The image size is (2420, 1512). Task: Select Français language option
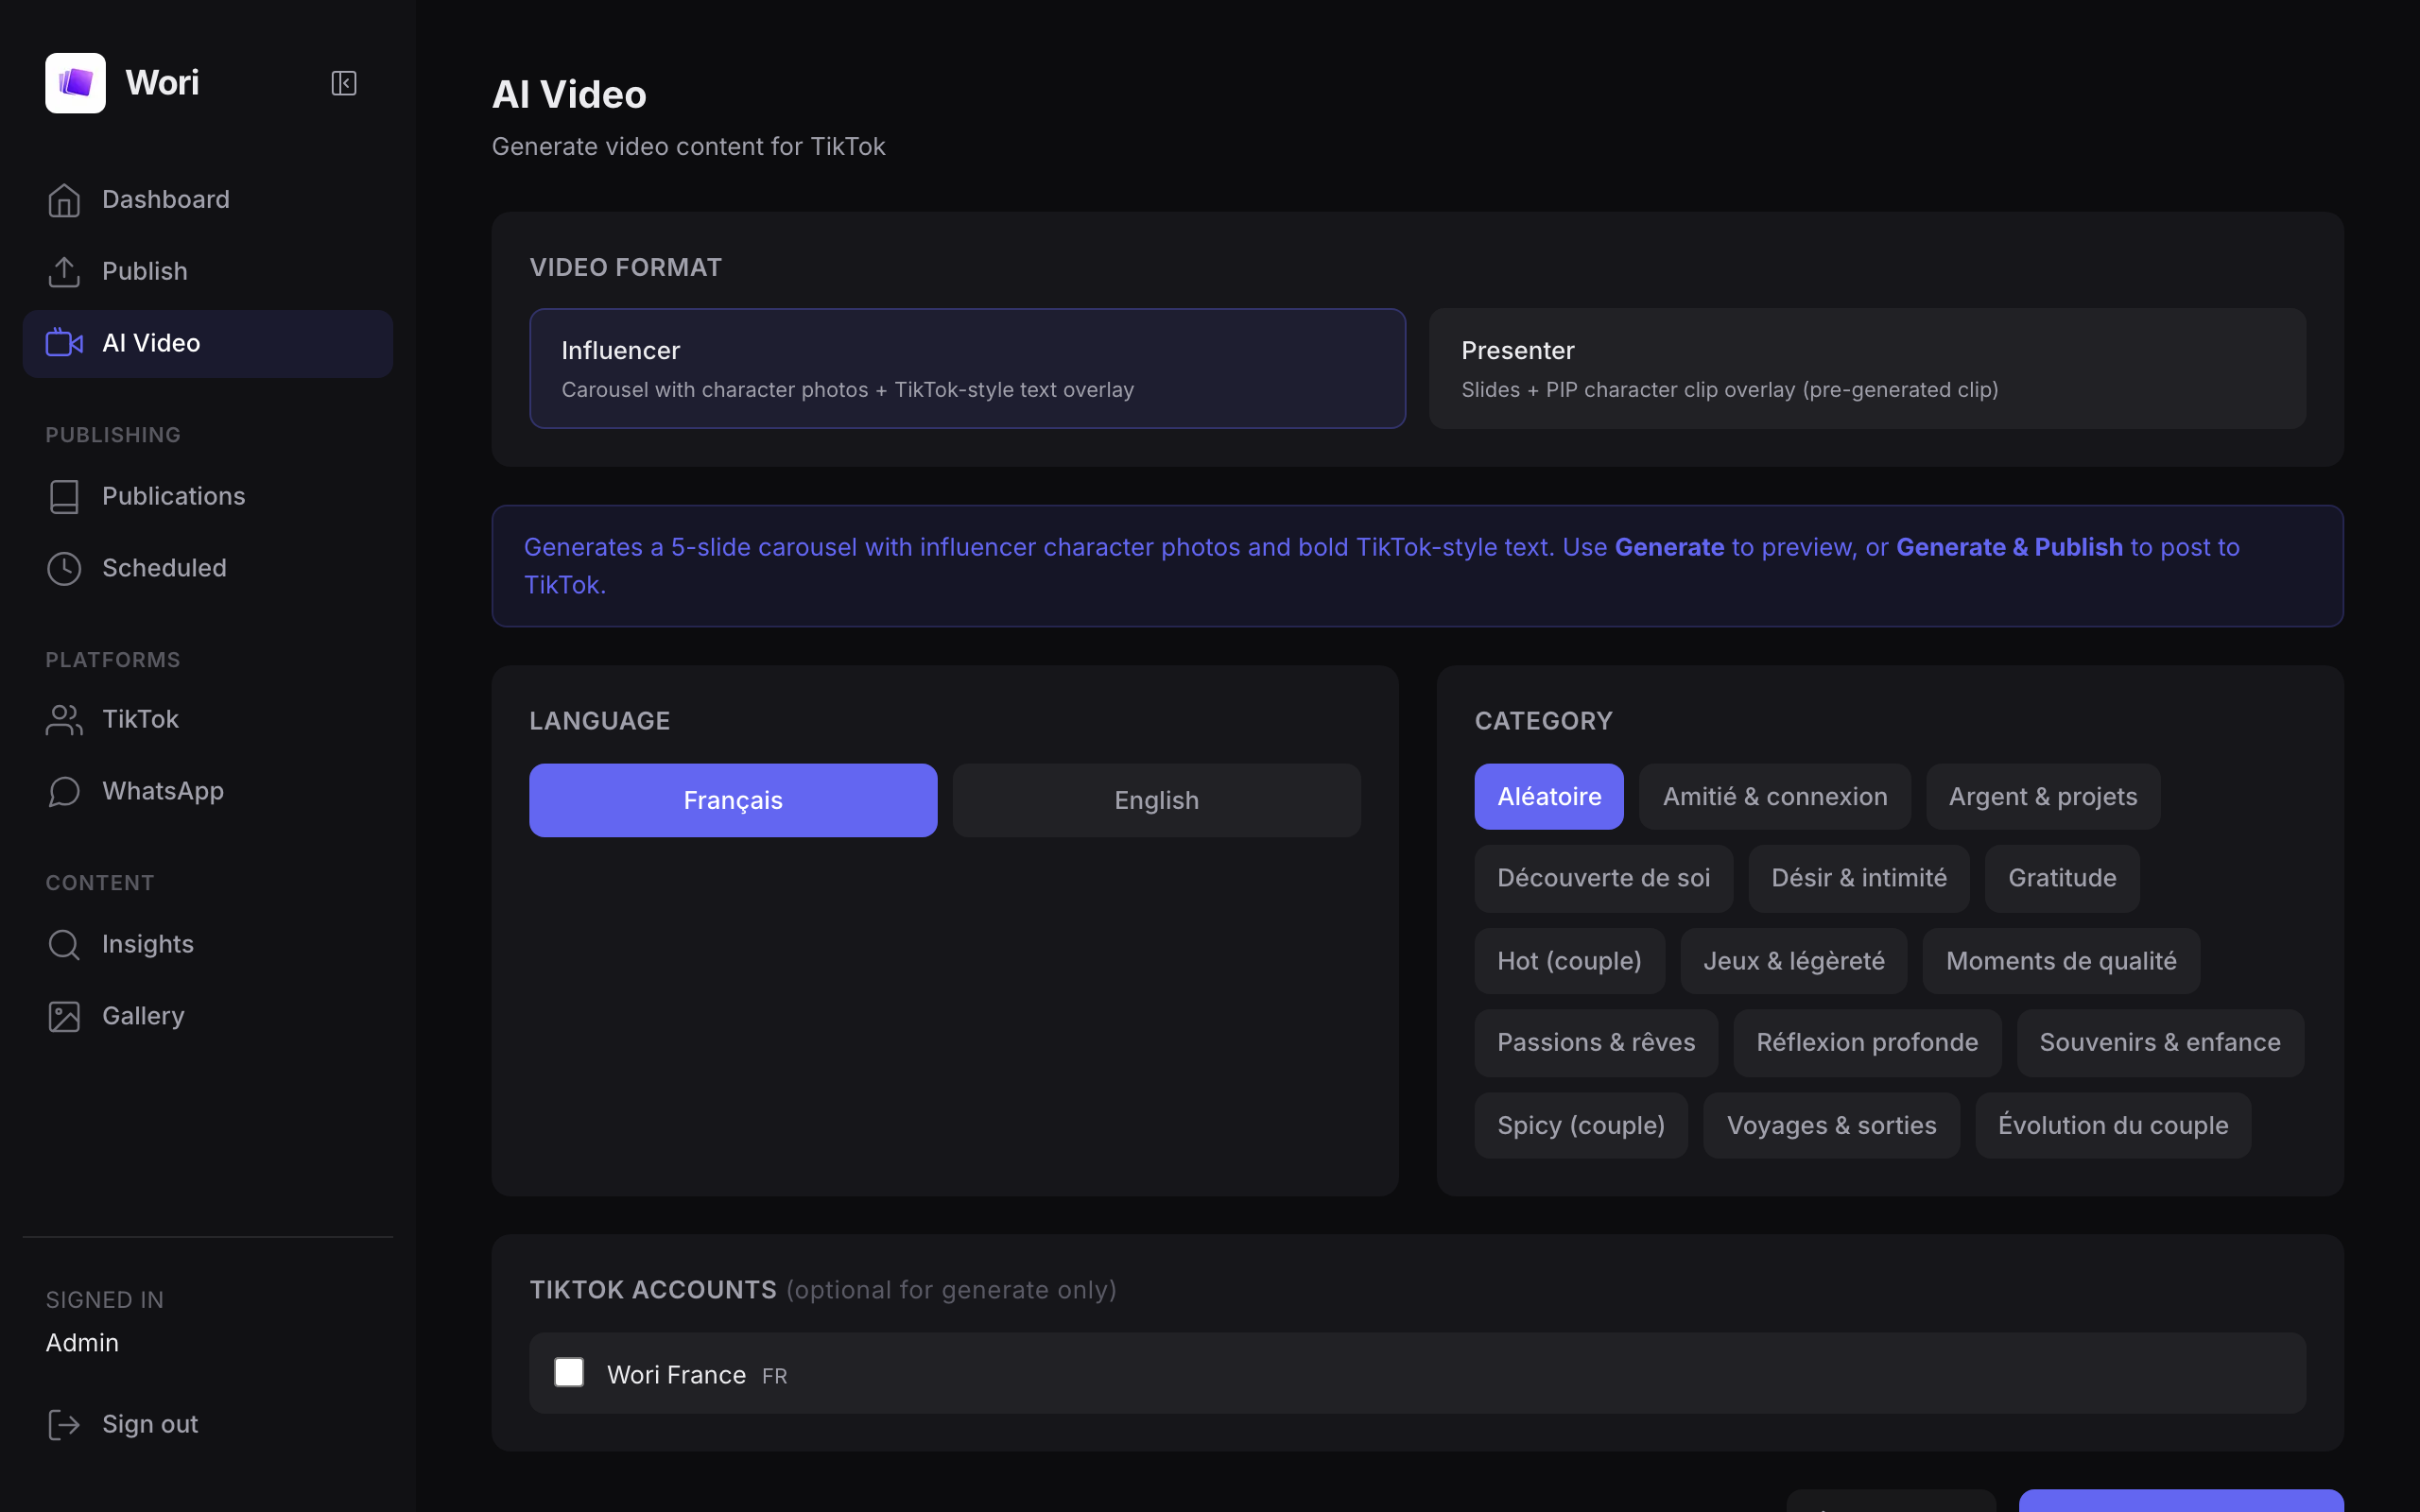(x=732, y=800)
